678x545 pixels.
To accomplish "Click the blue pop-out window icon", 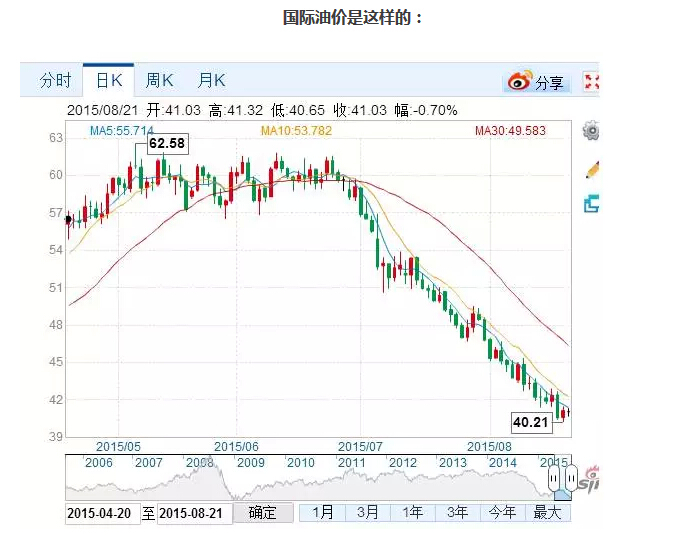I will point(592,204).
